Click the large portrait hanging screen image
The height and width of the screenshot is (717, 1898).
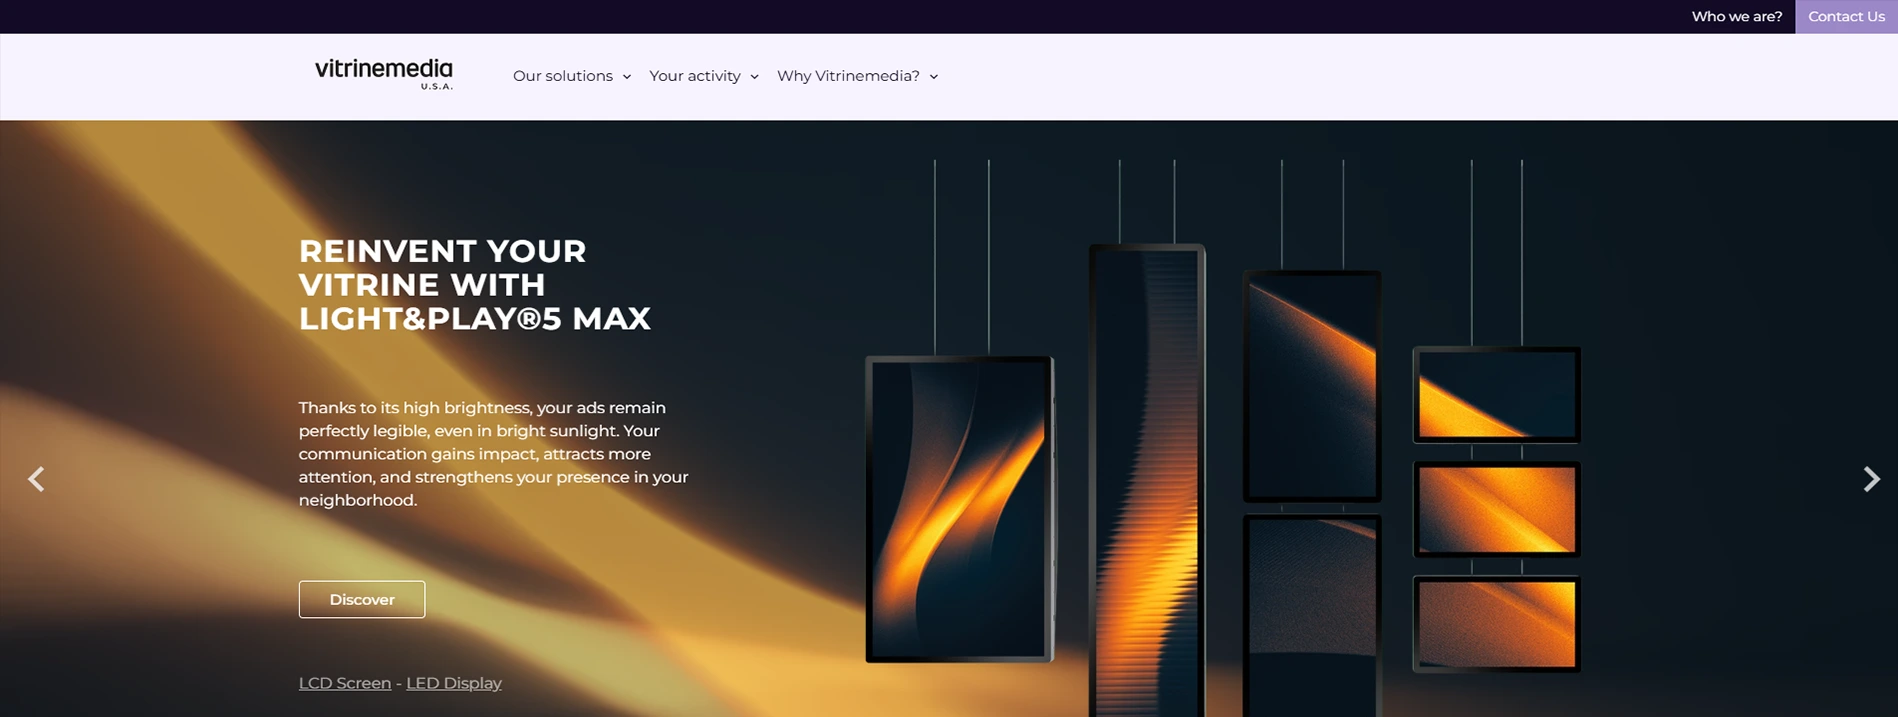(x=959, y=509)
